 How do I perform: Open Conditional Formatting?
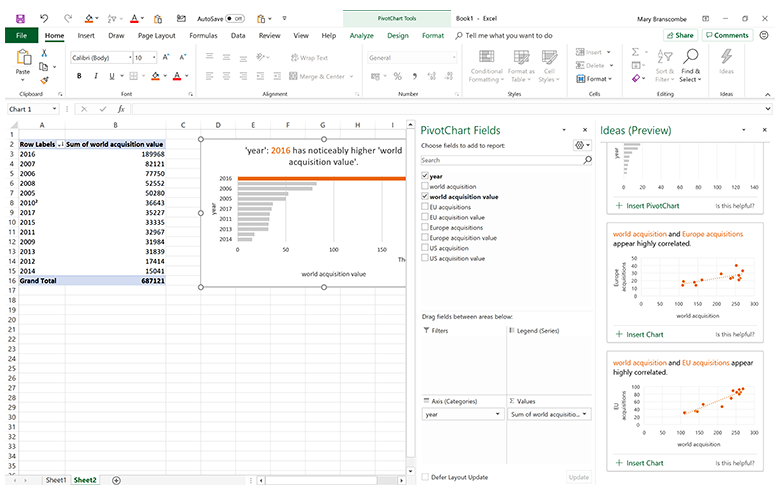pyautogui.click(x=486, y=66)
